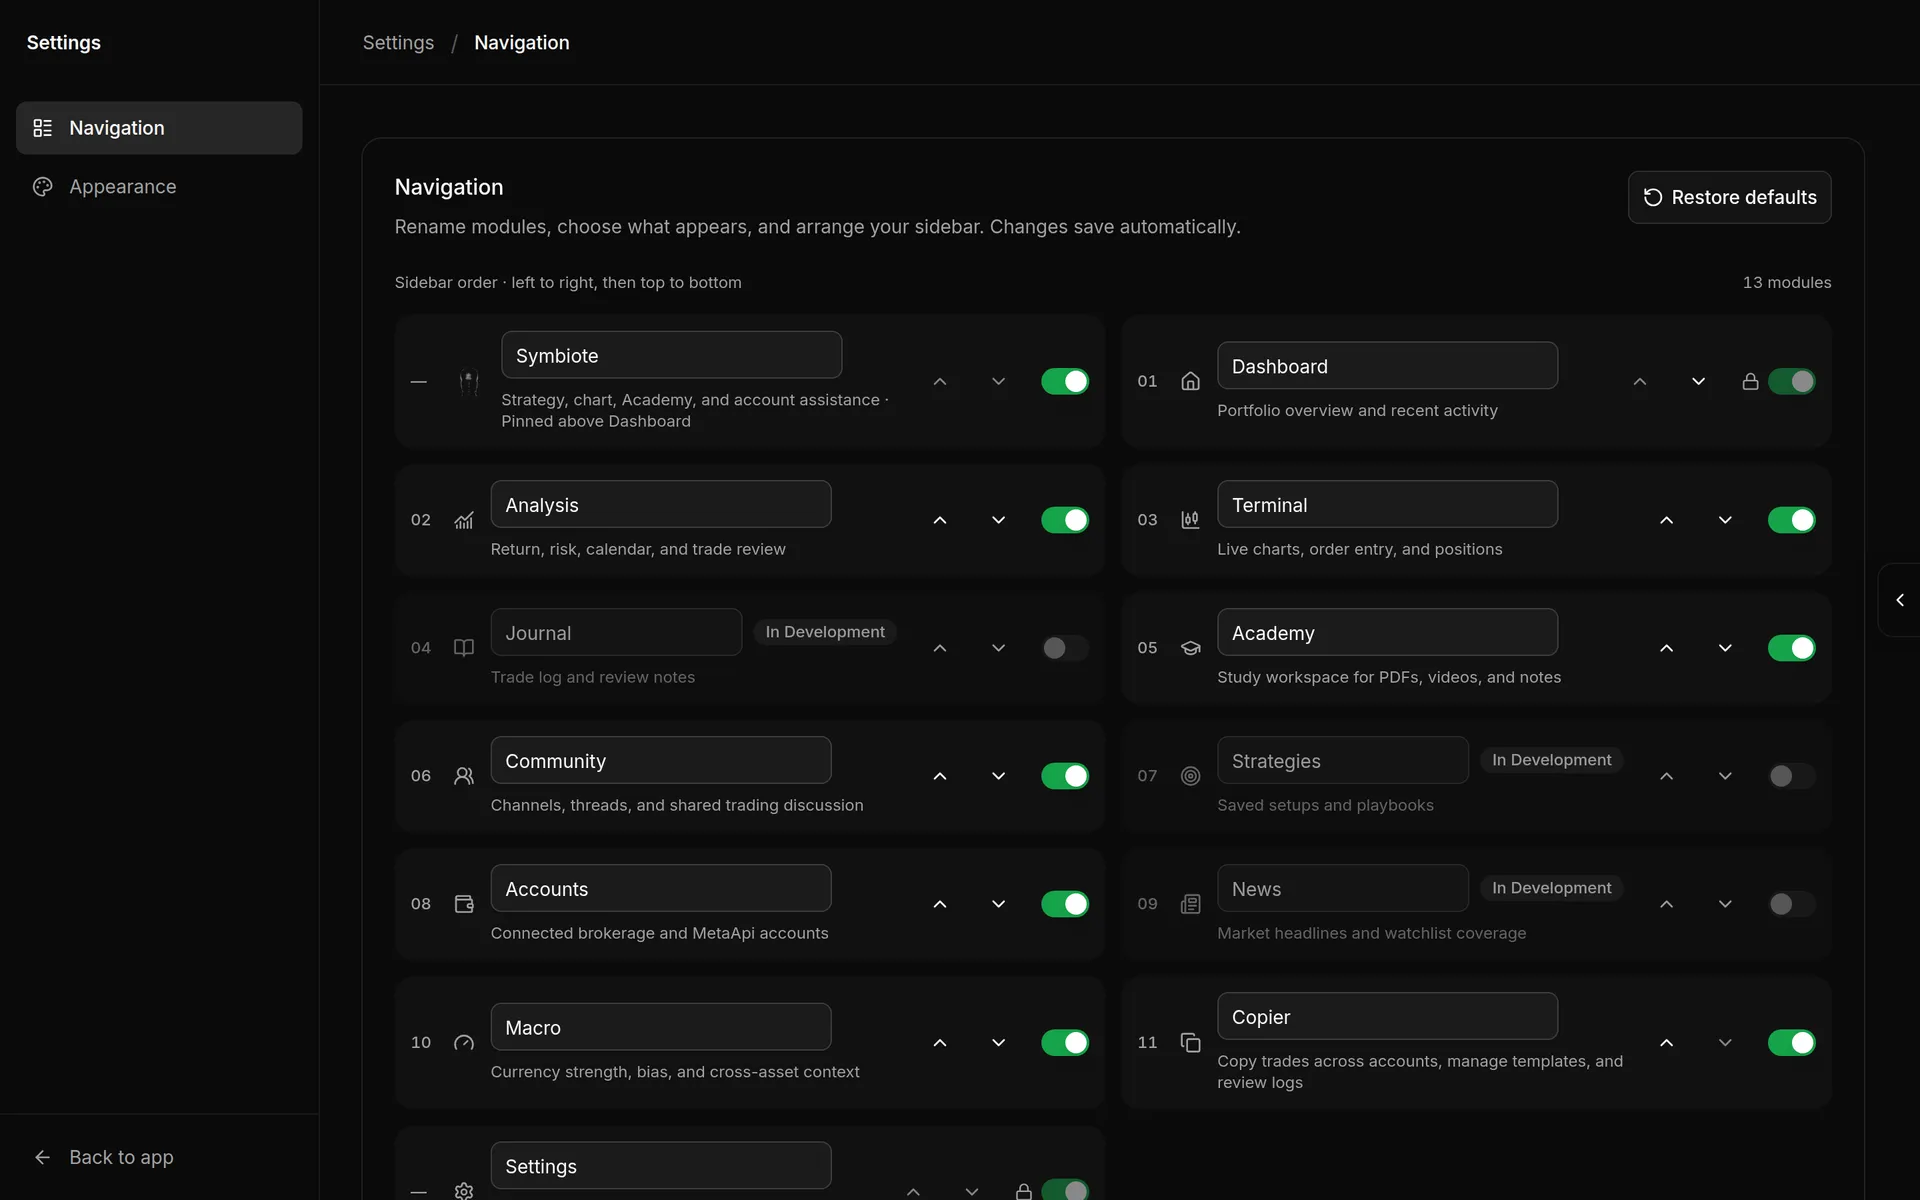The width and height of the screenshot is (1920, 1200).
Task: Click Restore defaults button
Action: [1729, 197]
